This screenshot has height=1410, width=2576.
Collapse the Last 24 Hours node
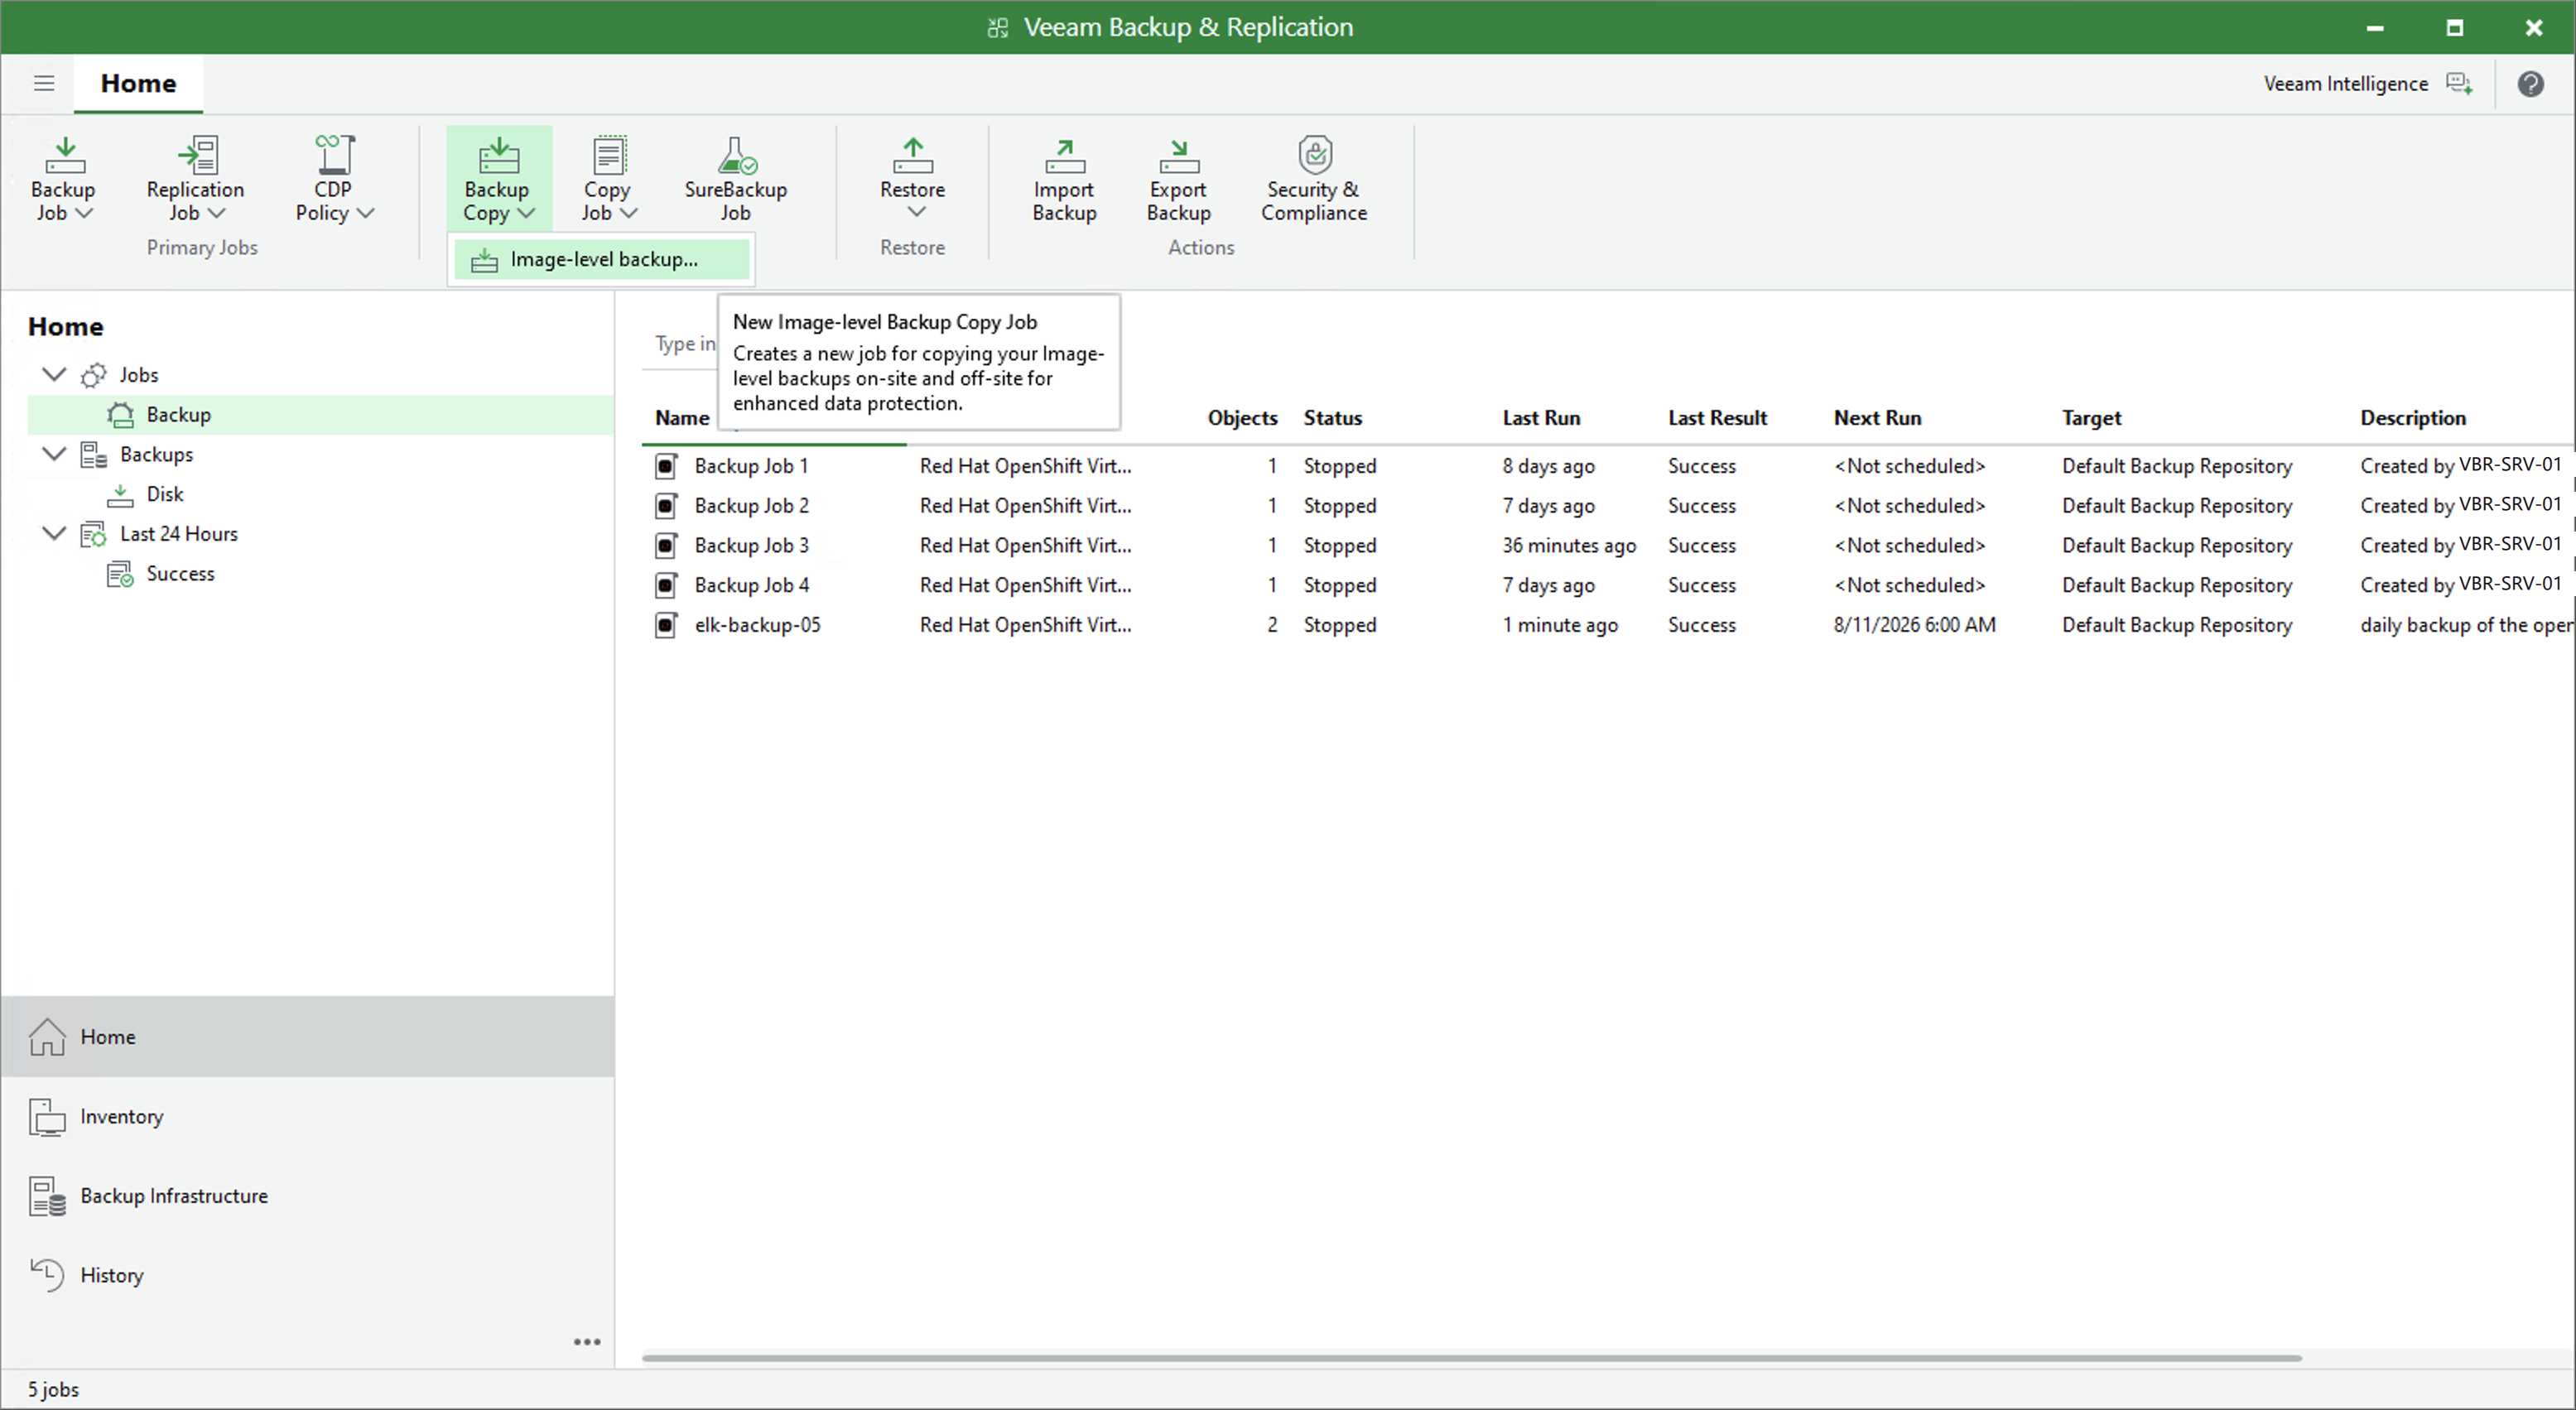pos(54,533)
